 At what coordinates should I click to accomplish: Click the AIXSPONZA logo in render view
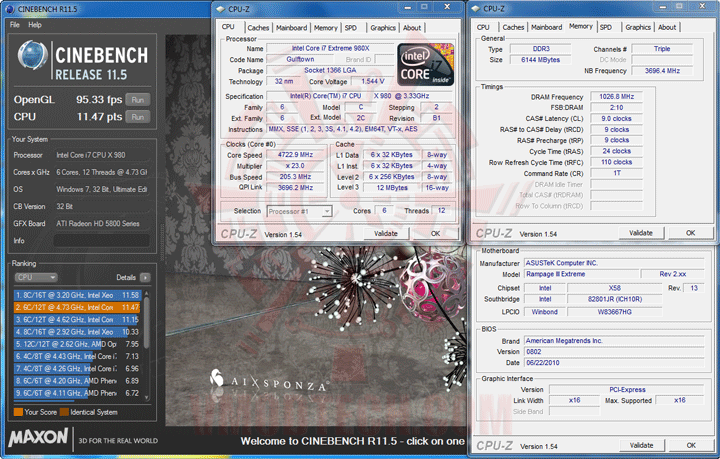pyautogui.click(x=269, y=381)
